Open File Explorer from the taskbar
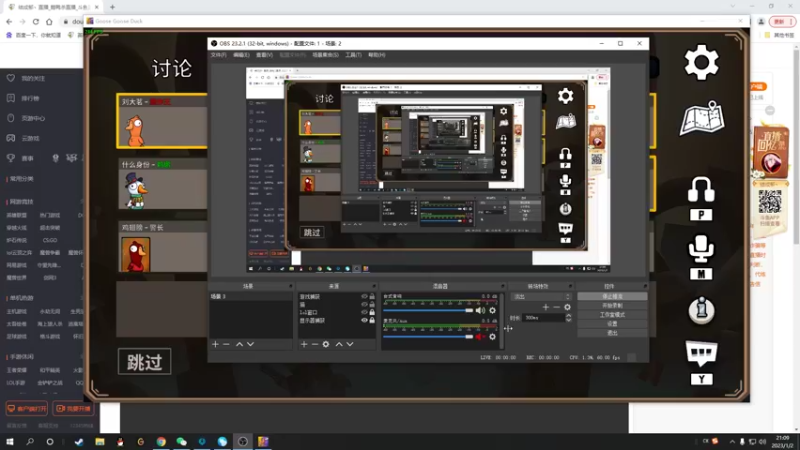This screenshot has width=800, height=450. (x=100, y=441)
